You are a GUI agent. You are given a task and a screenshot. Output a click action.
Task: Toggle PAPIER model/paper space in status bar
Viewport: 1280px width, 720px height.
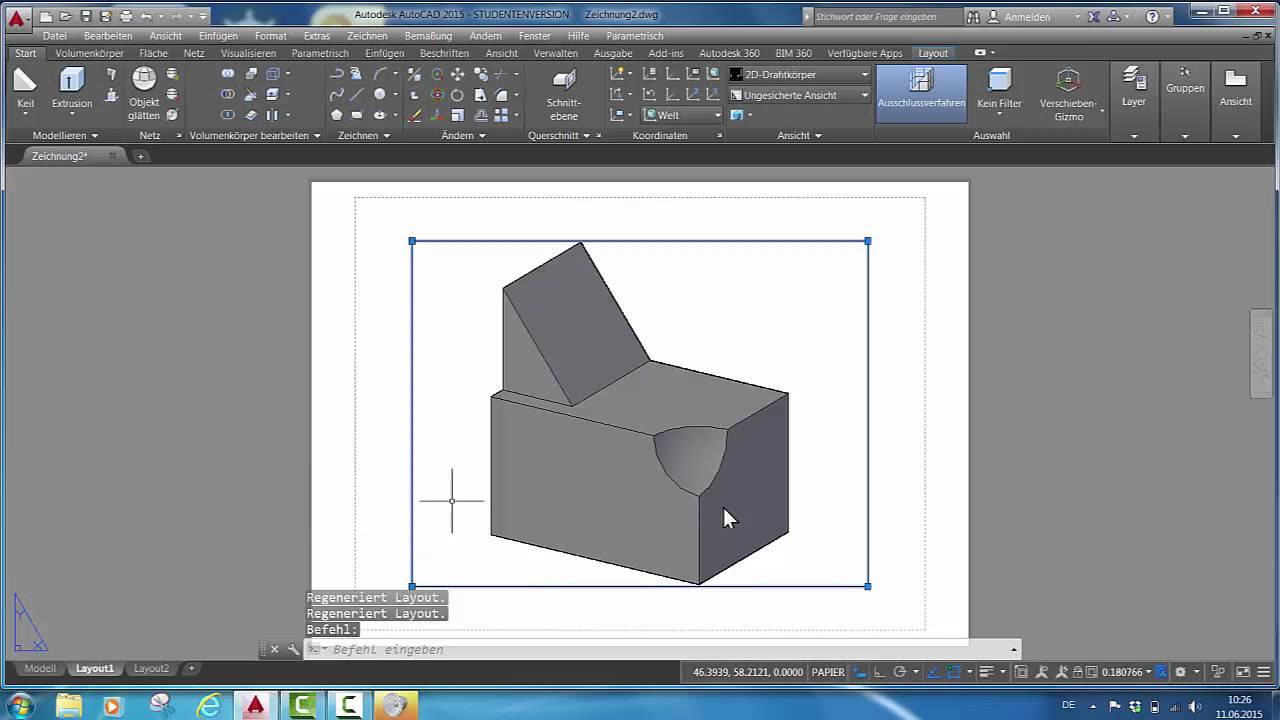pos(828,672)
